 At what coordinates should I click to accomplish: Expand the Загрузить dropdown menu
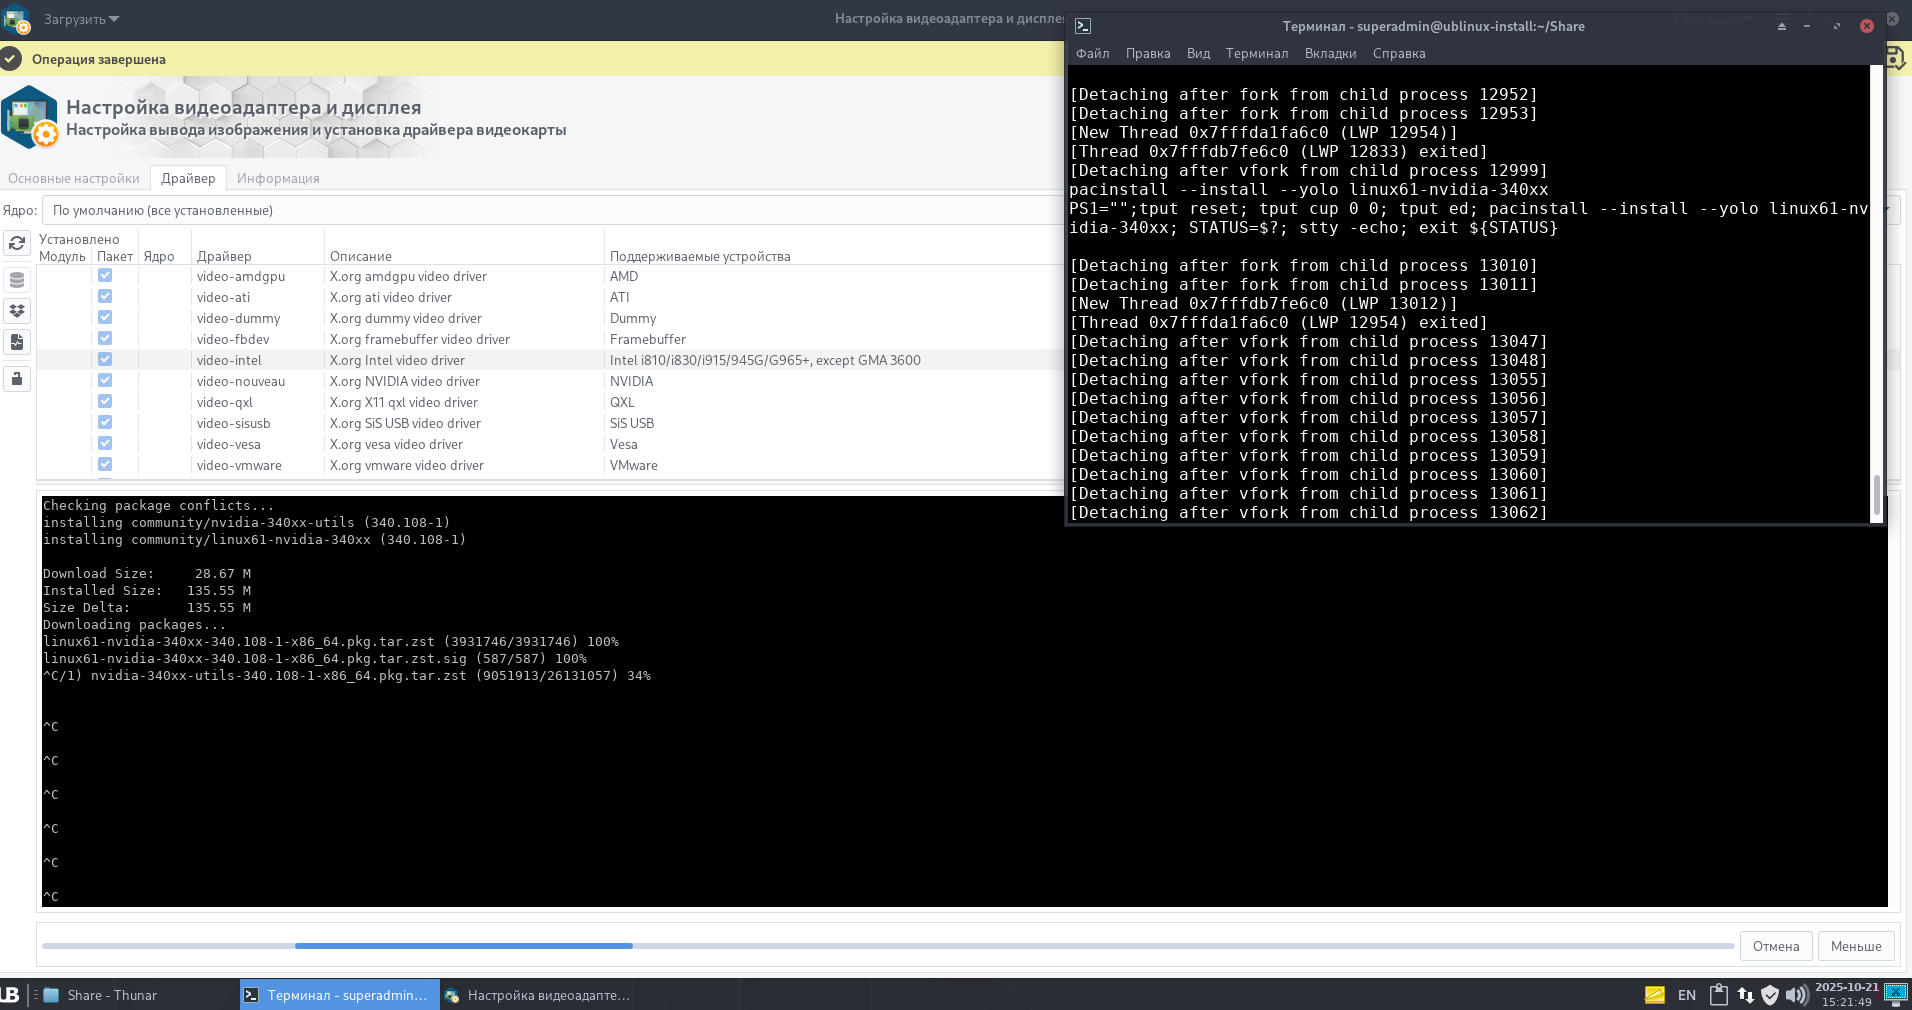pos(82,19)
